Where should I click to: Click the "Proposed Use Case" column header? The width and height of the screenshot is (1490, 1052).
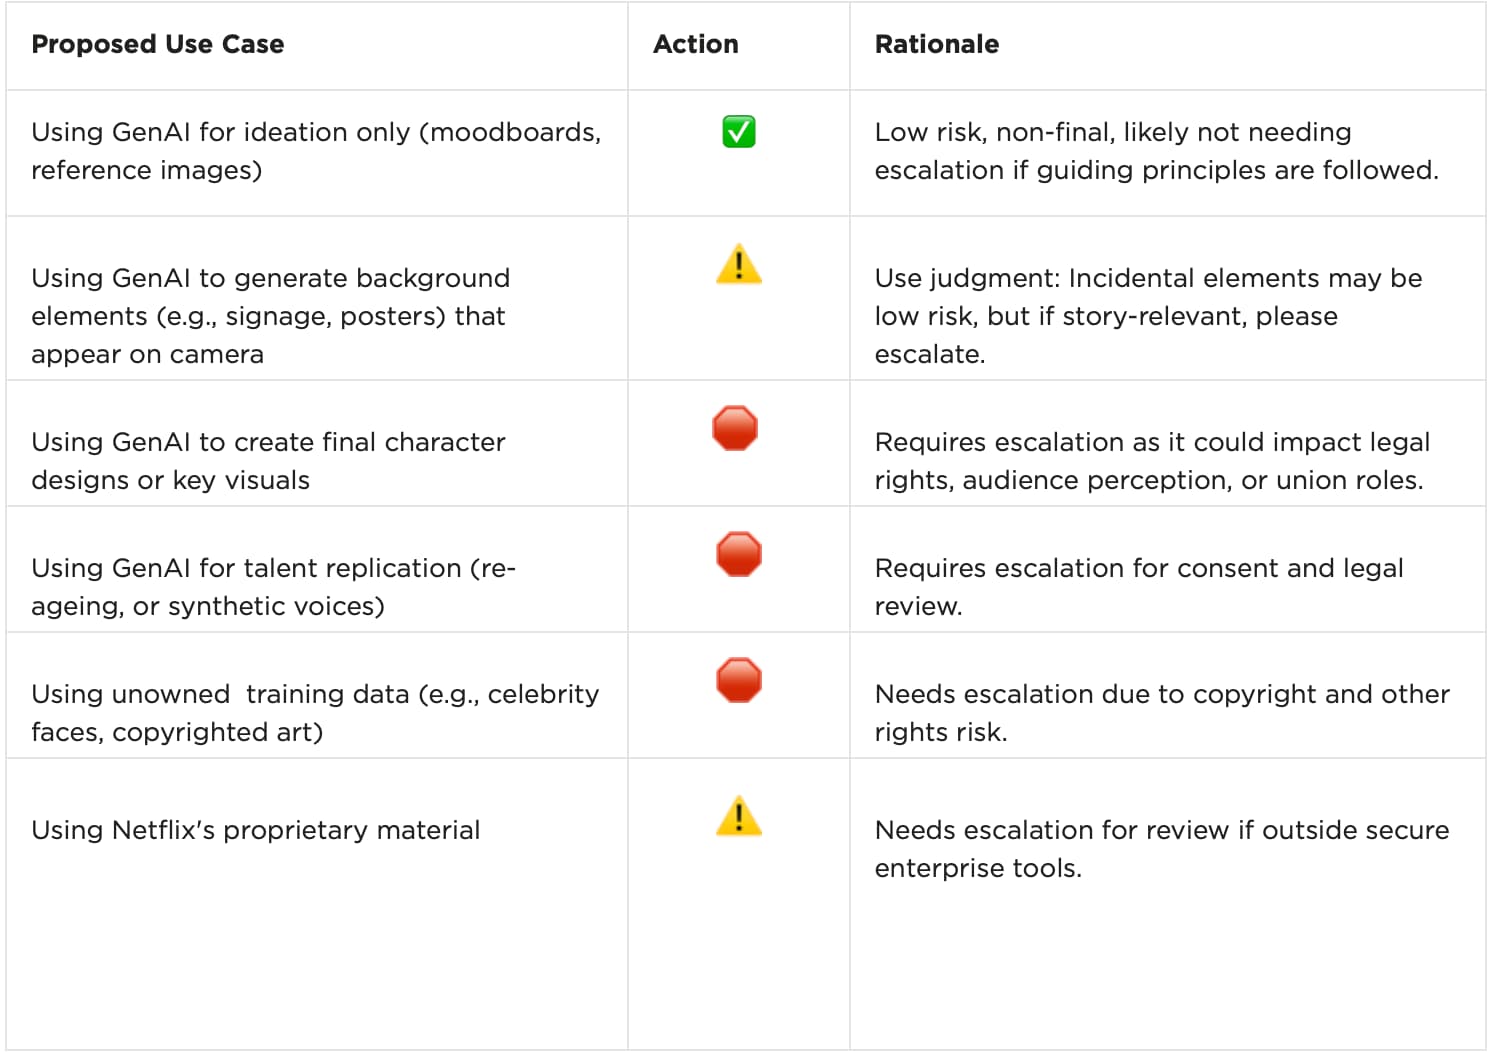click(158, 44)
